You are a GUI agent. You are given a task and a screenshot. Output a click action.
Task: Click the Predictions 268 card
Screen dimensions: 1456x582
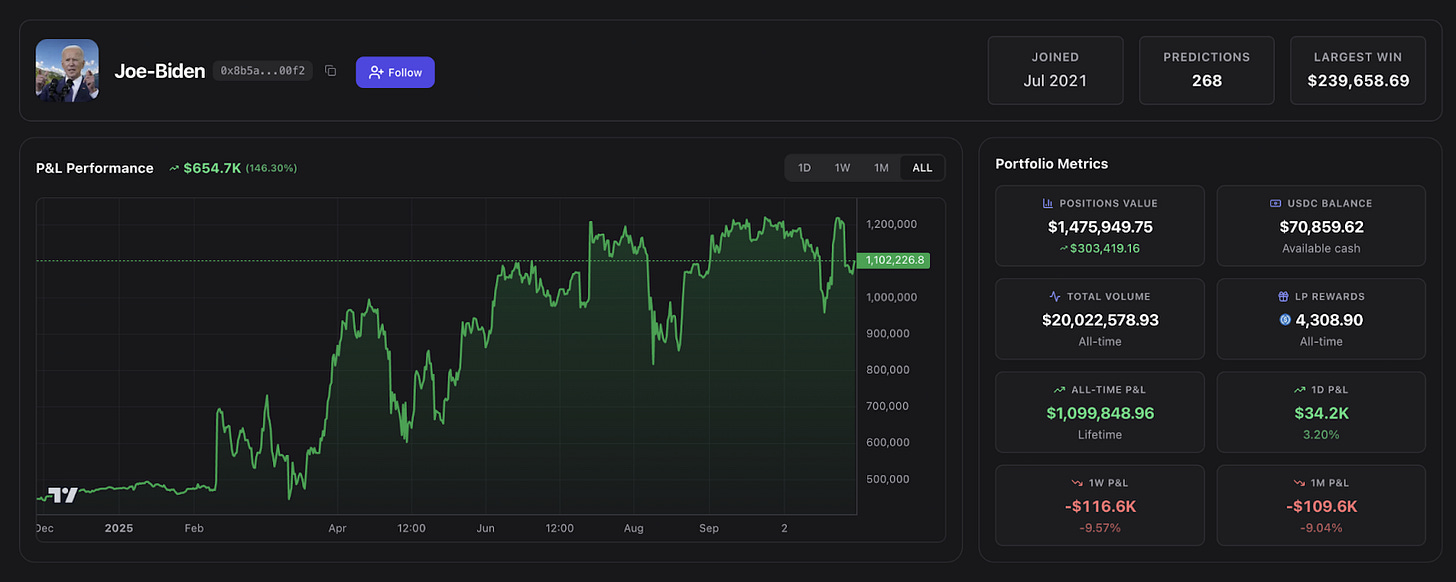coord(1207,70)
